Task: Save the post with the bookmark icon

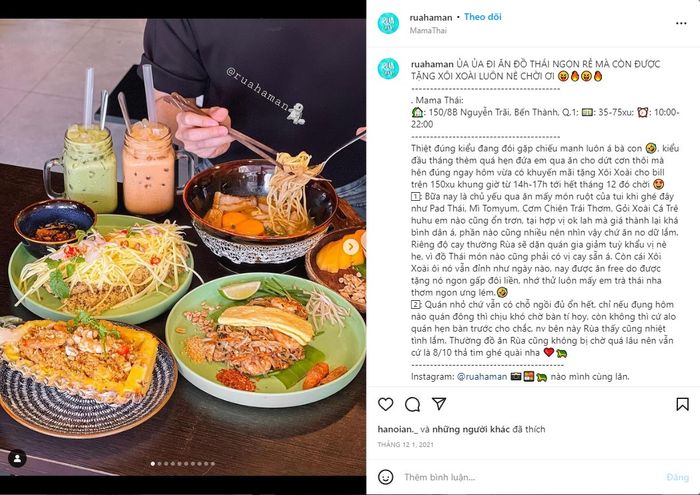Action: coord(682,404)
